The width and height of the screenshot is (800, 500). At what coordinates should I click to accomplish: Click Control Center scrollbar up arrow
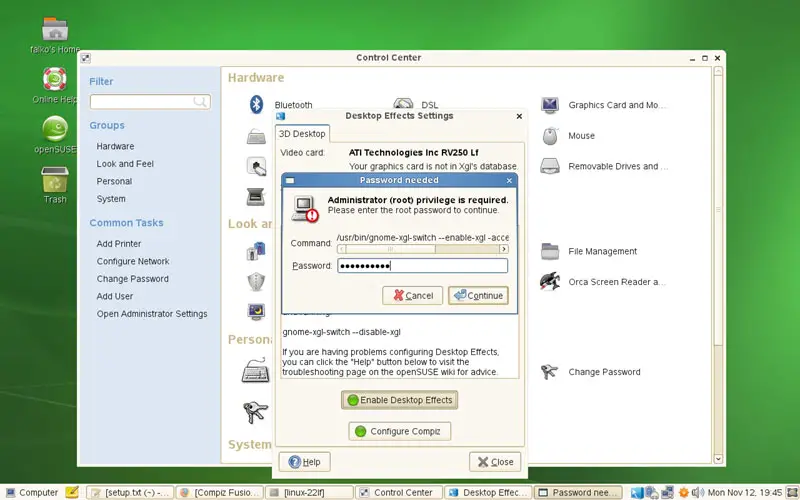point(718,71)
